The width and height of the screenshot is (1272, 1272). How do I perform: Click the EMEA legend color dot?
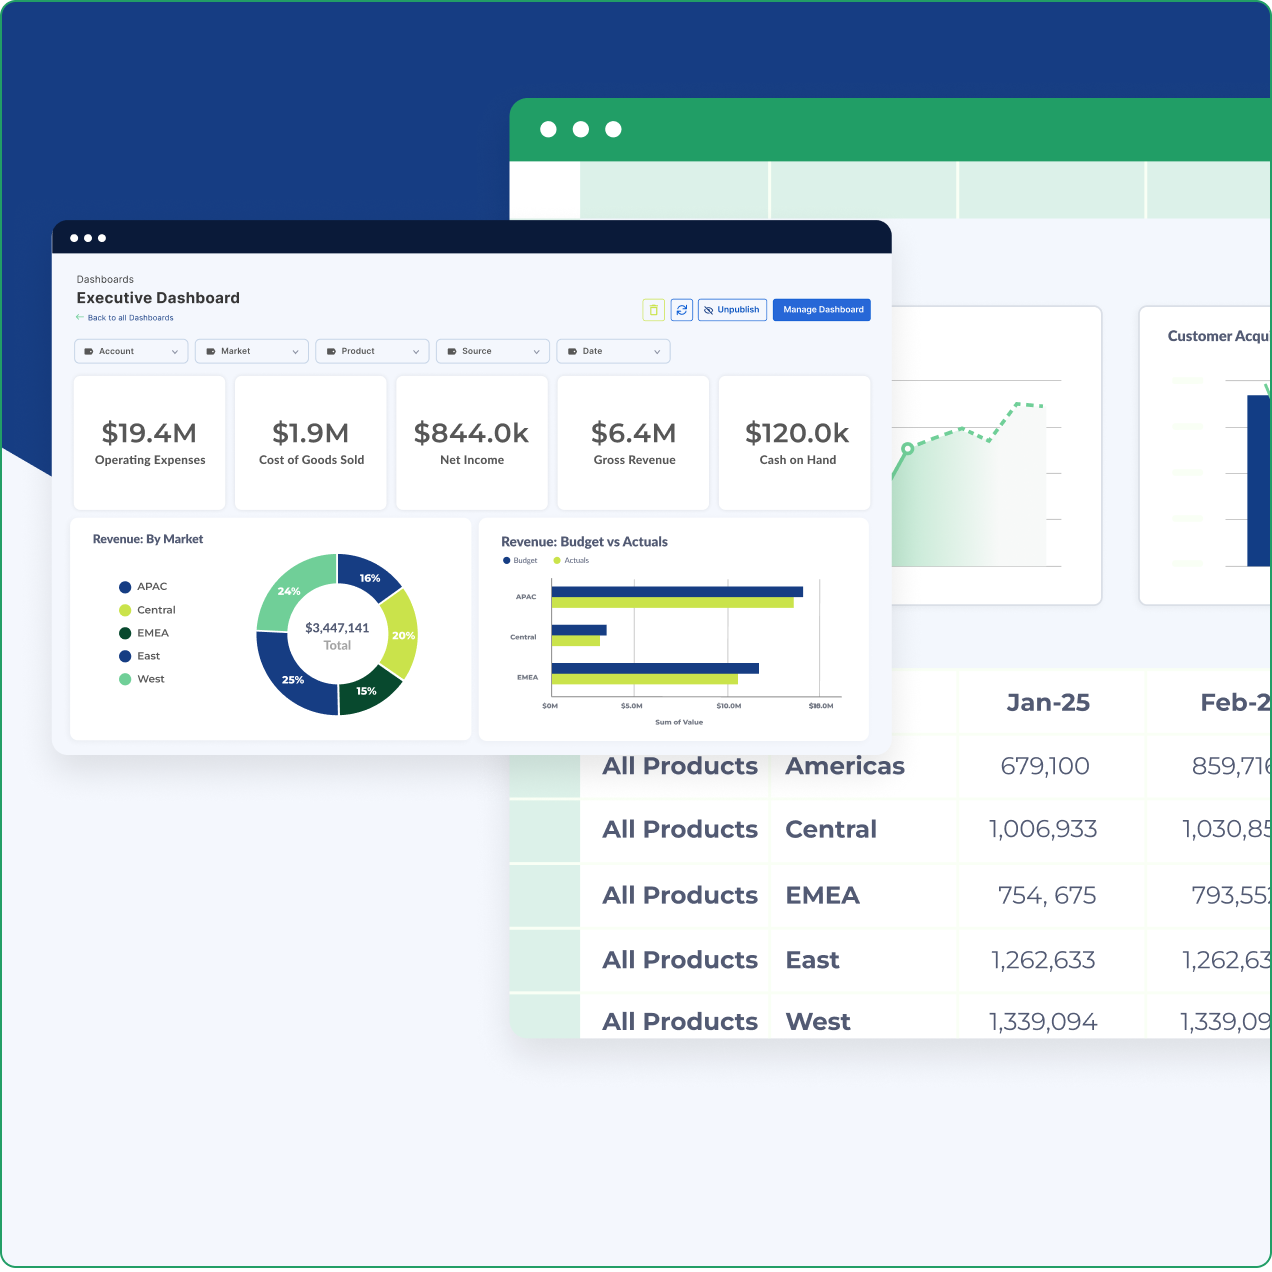point(125,633)
